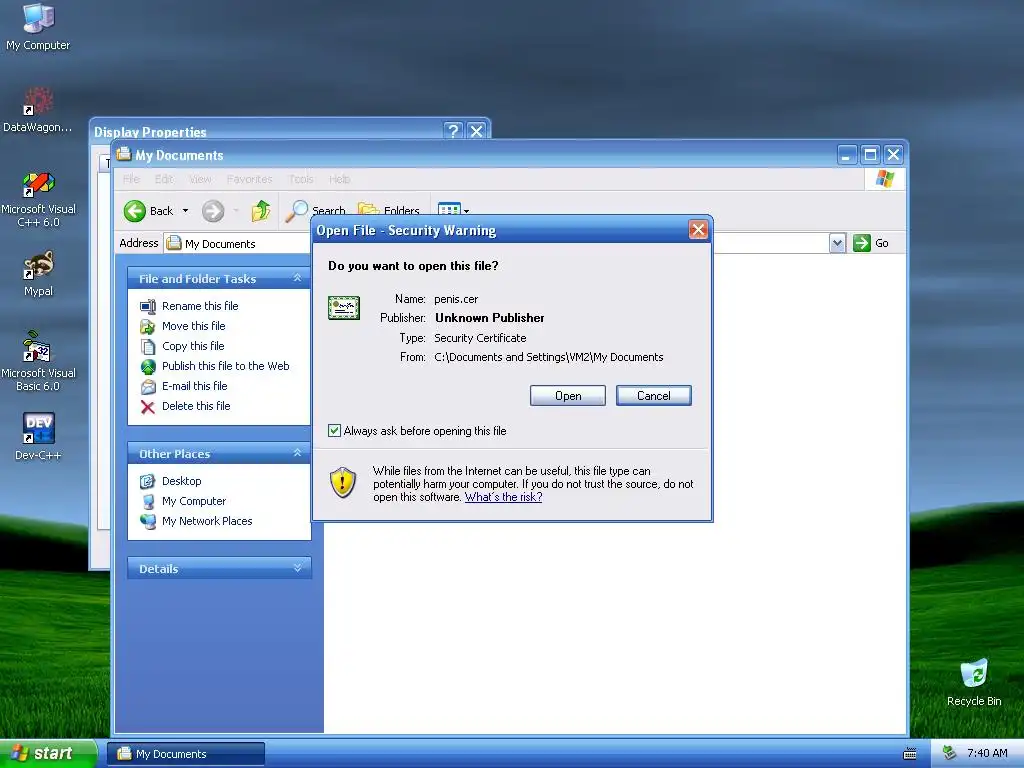Open the Favorites menu
1024x768 pixels.
tap(249, 179)
